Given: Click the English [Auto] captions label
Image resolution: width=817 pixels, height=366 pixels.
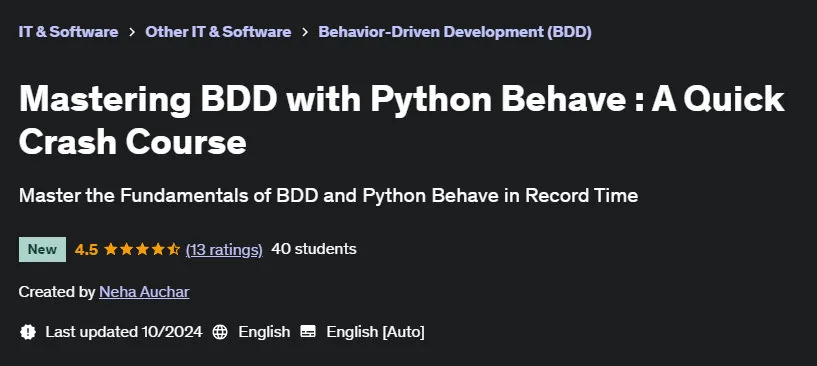Looking at the screenshot, I should pyautogui.click(x=375, y=332).
